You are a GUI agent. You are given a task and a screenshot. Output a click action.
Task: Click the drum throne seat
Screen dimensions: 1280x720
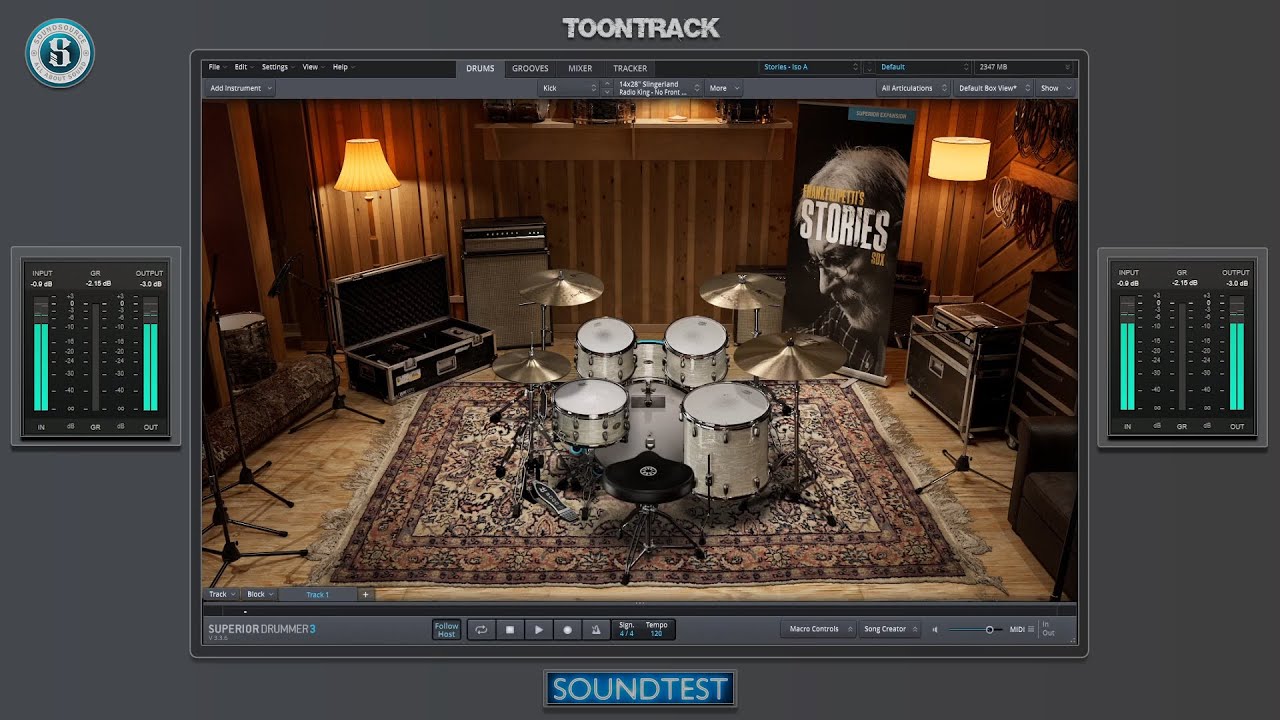point(647,480)
